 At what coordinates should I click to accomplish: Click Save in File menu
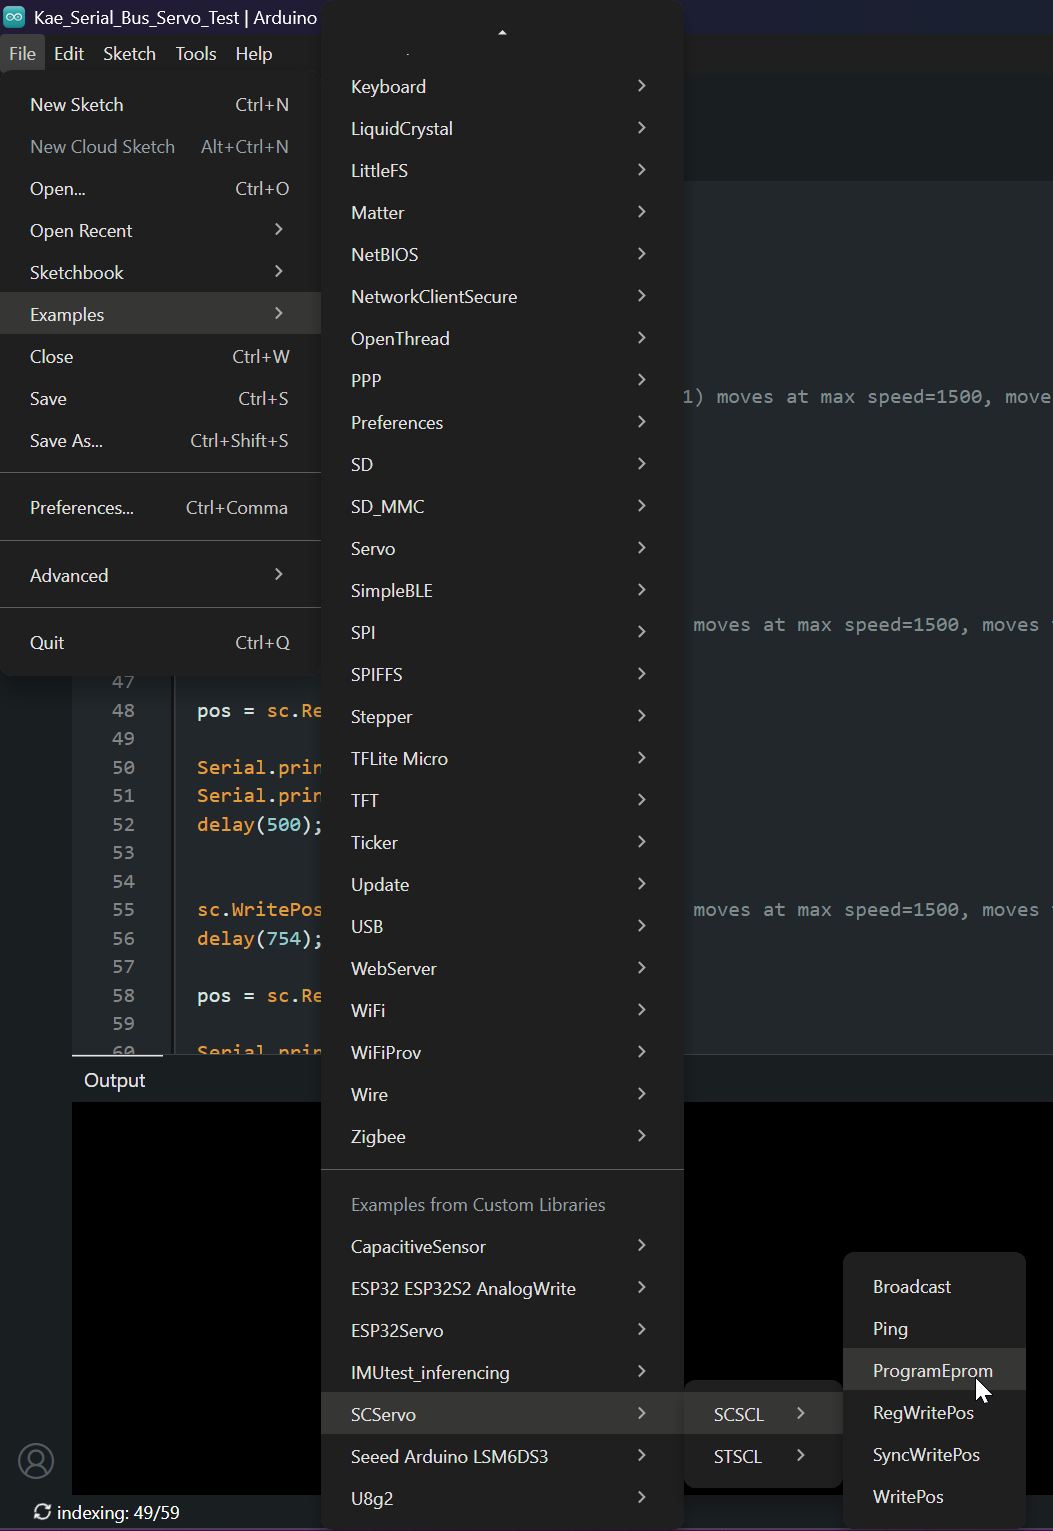tap(160, 399)
